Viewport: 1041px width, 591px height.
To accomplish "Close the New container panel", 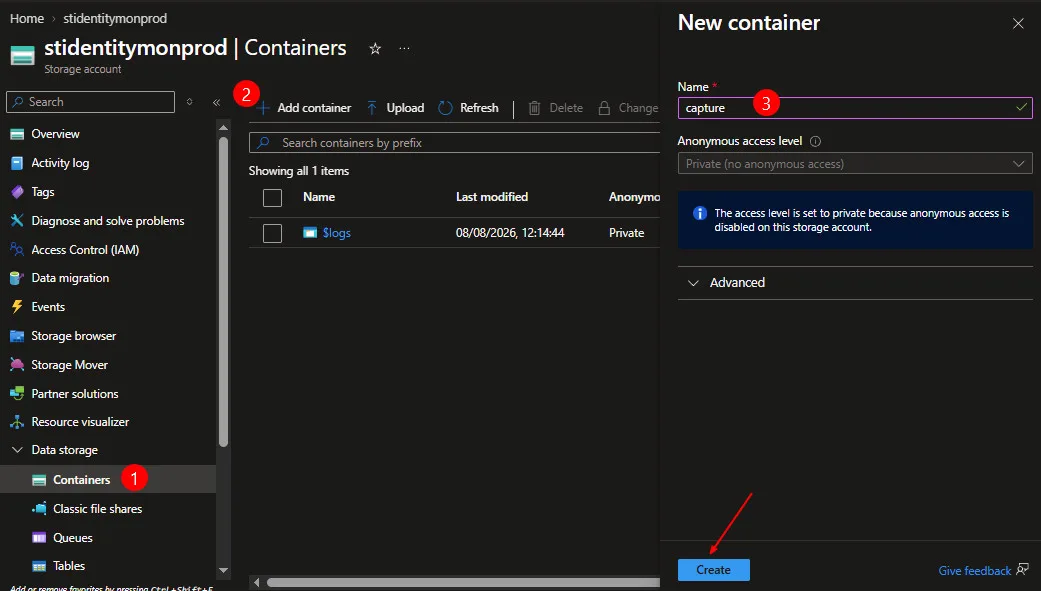I will point(1018,24).
